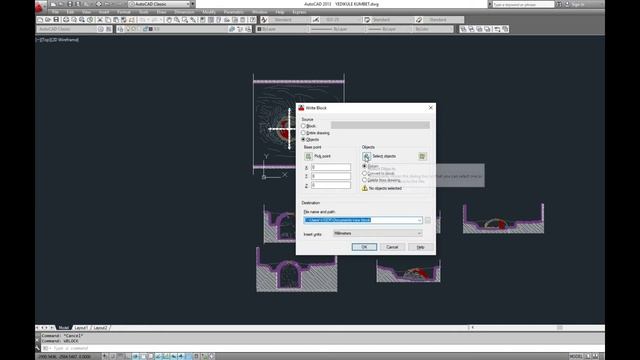
Task: Open the Format menu
Action: [x=124, y=12]
